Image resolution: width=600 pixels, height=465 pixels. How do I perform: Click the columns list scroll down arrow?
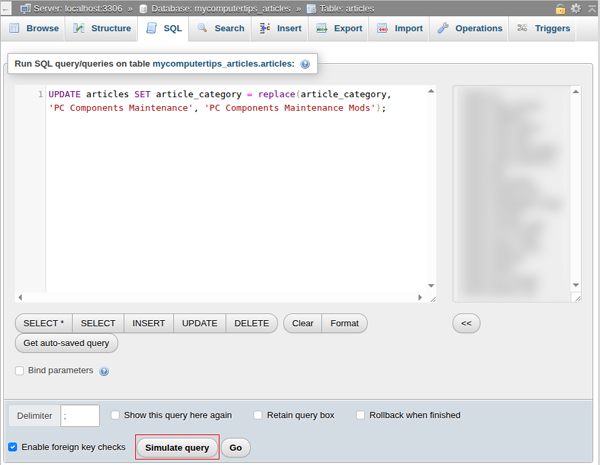point(576,285)
